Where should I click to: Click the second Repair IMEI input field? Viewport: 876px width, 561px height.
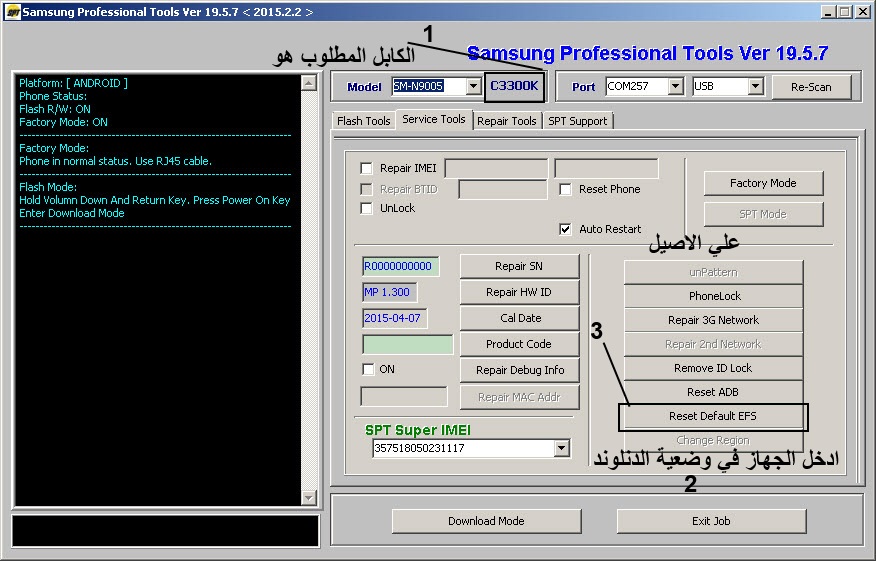606,168
